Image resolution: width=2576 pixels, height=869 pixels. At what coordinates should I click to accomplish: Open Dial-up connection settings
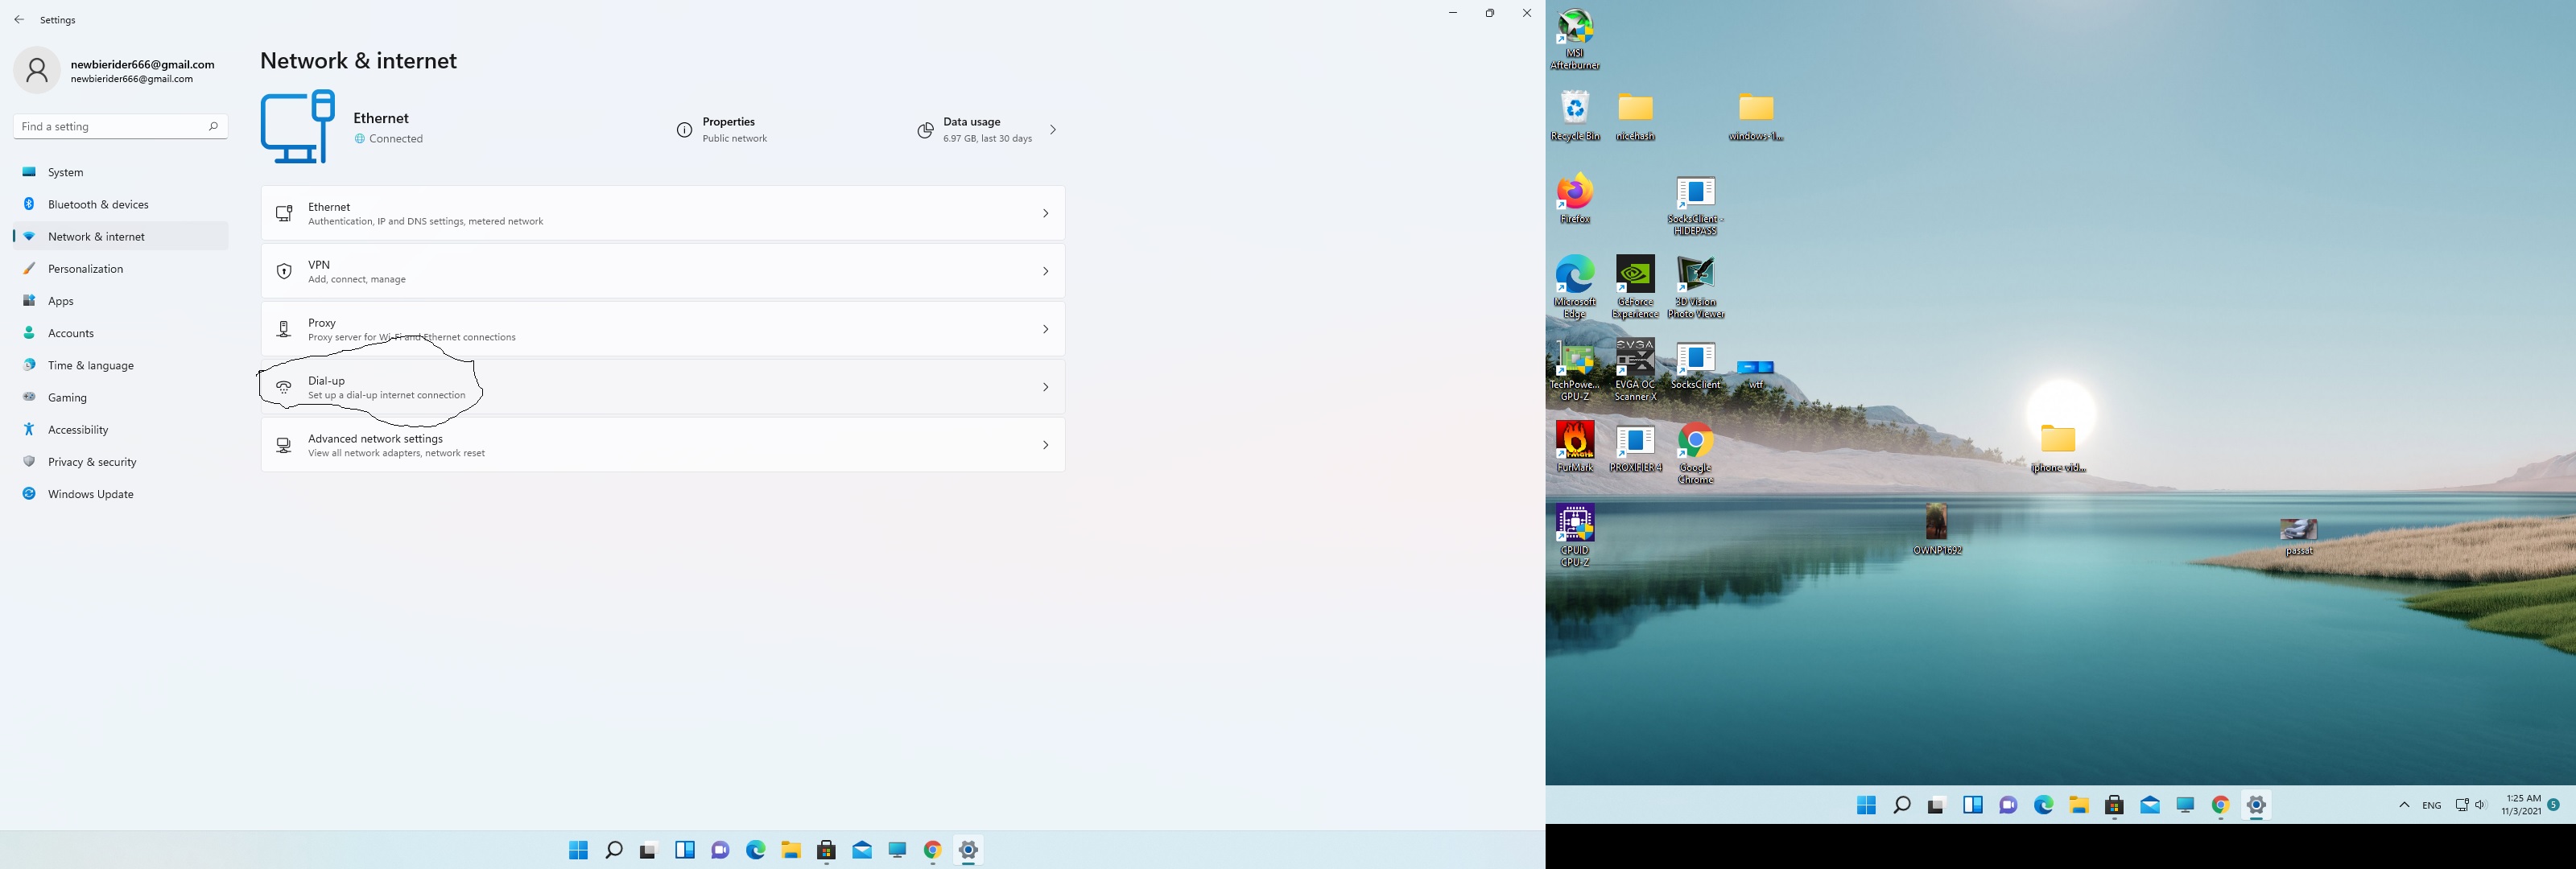(x=662, y=387)
